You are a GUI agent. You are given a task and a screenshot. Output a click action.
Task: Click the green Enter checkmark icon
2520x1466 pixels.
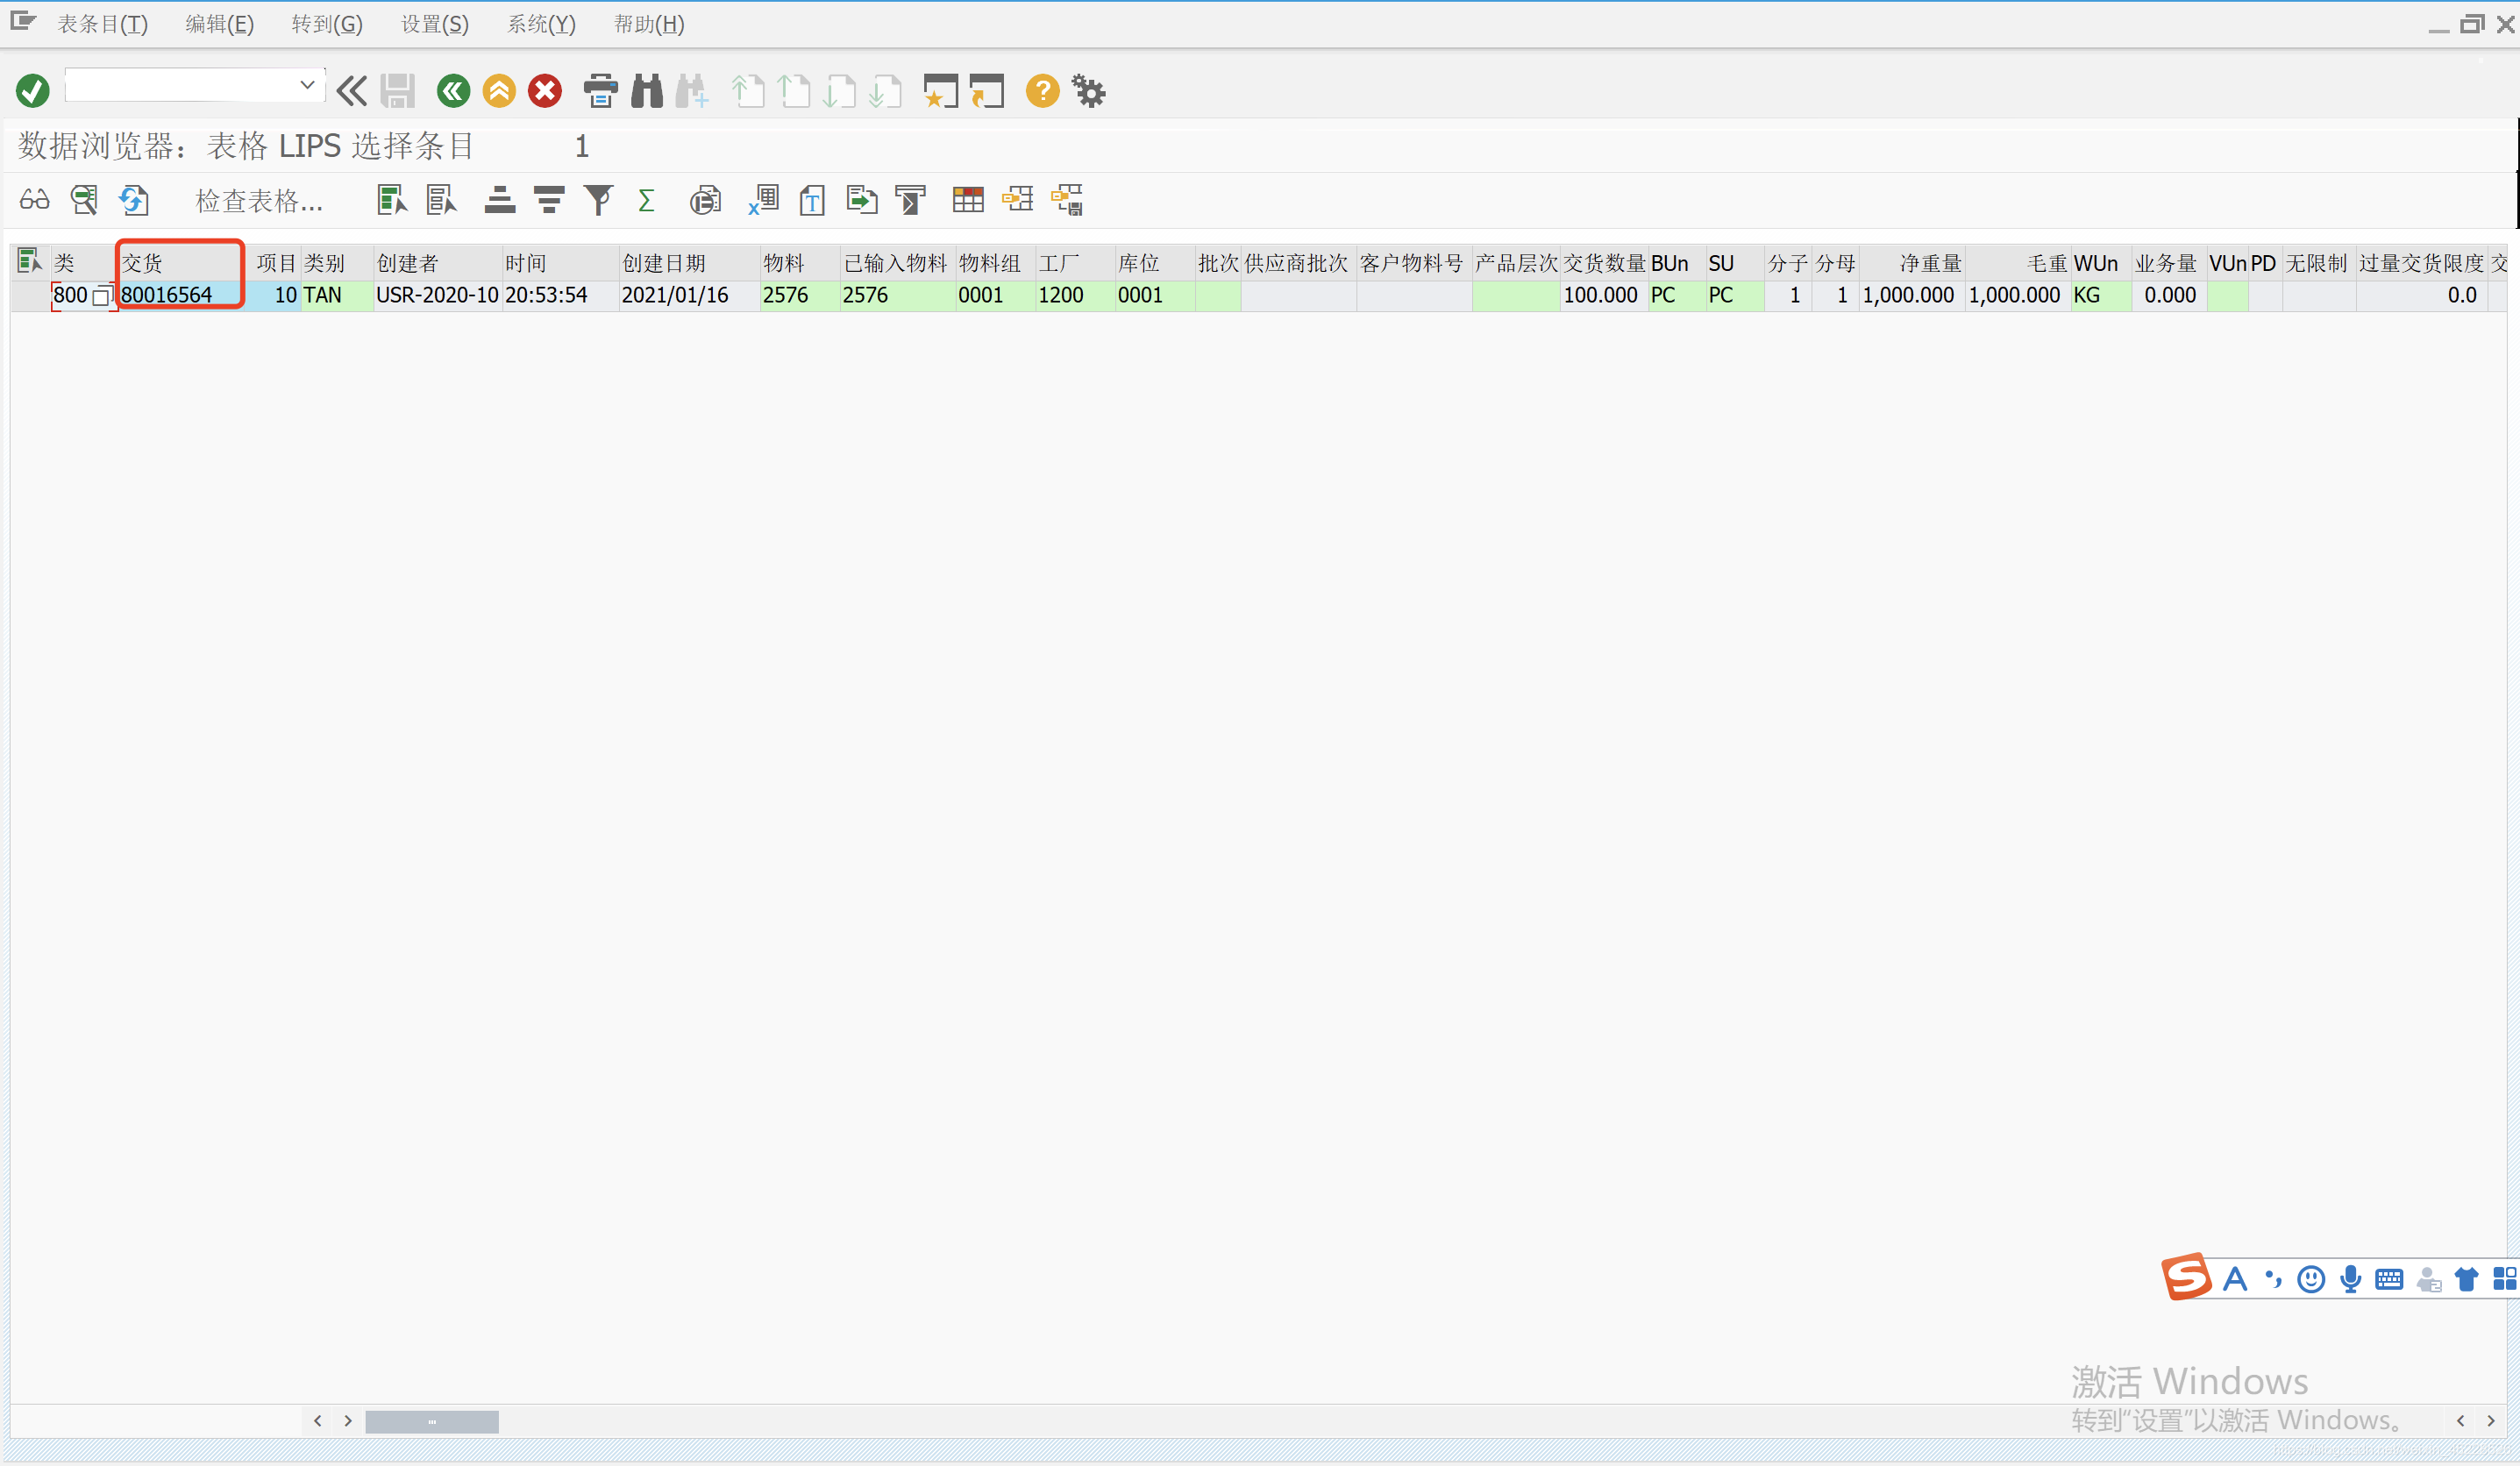tap(32, 91)
